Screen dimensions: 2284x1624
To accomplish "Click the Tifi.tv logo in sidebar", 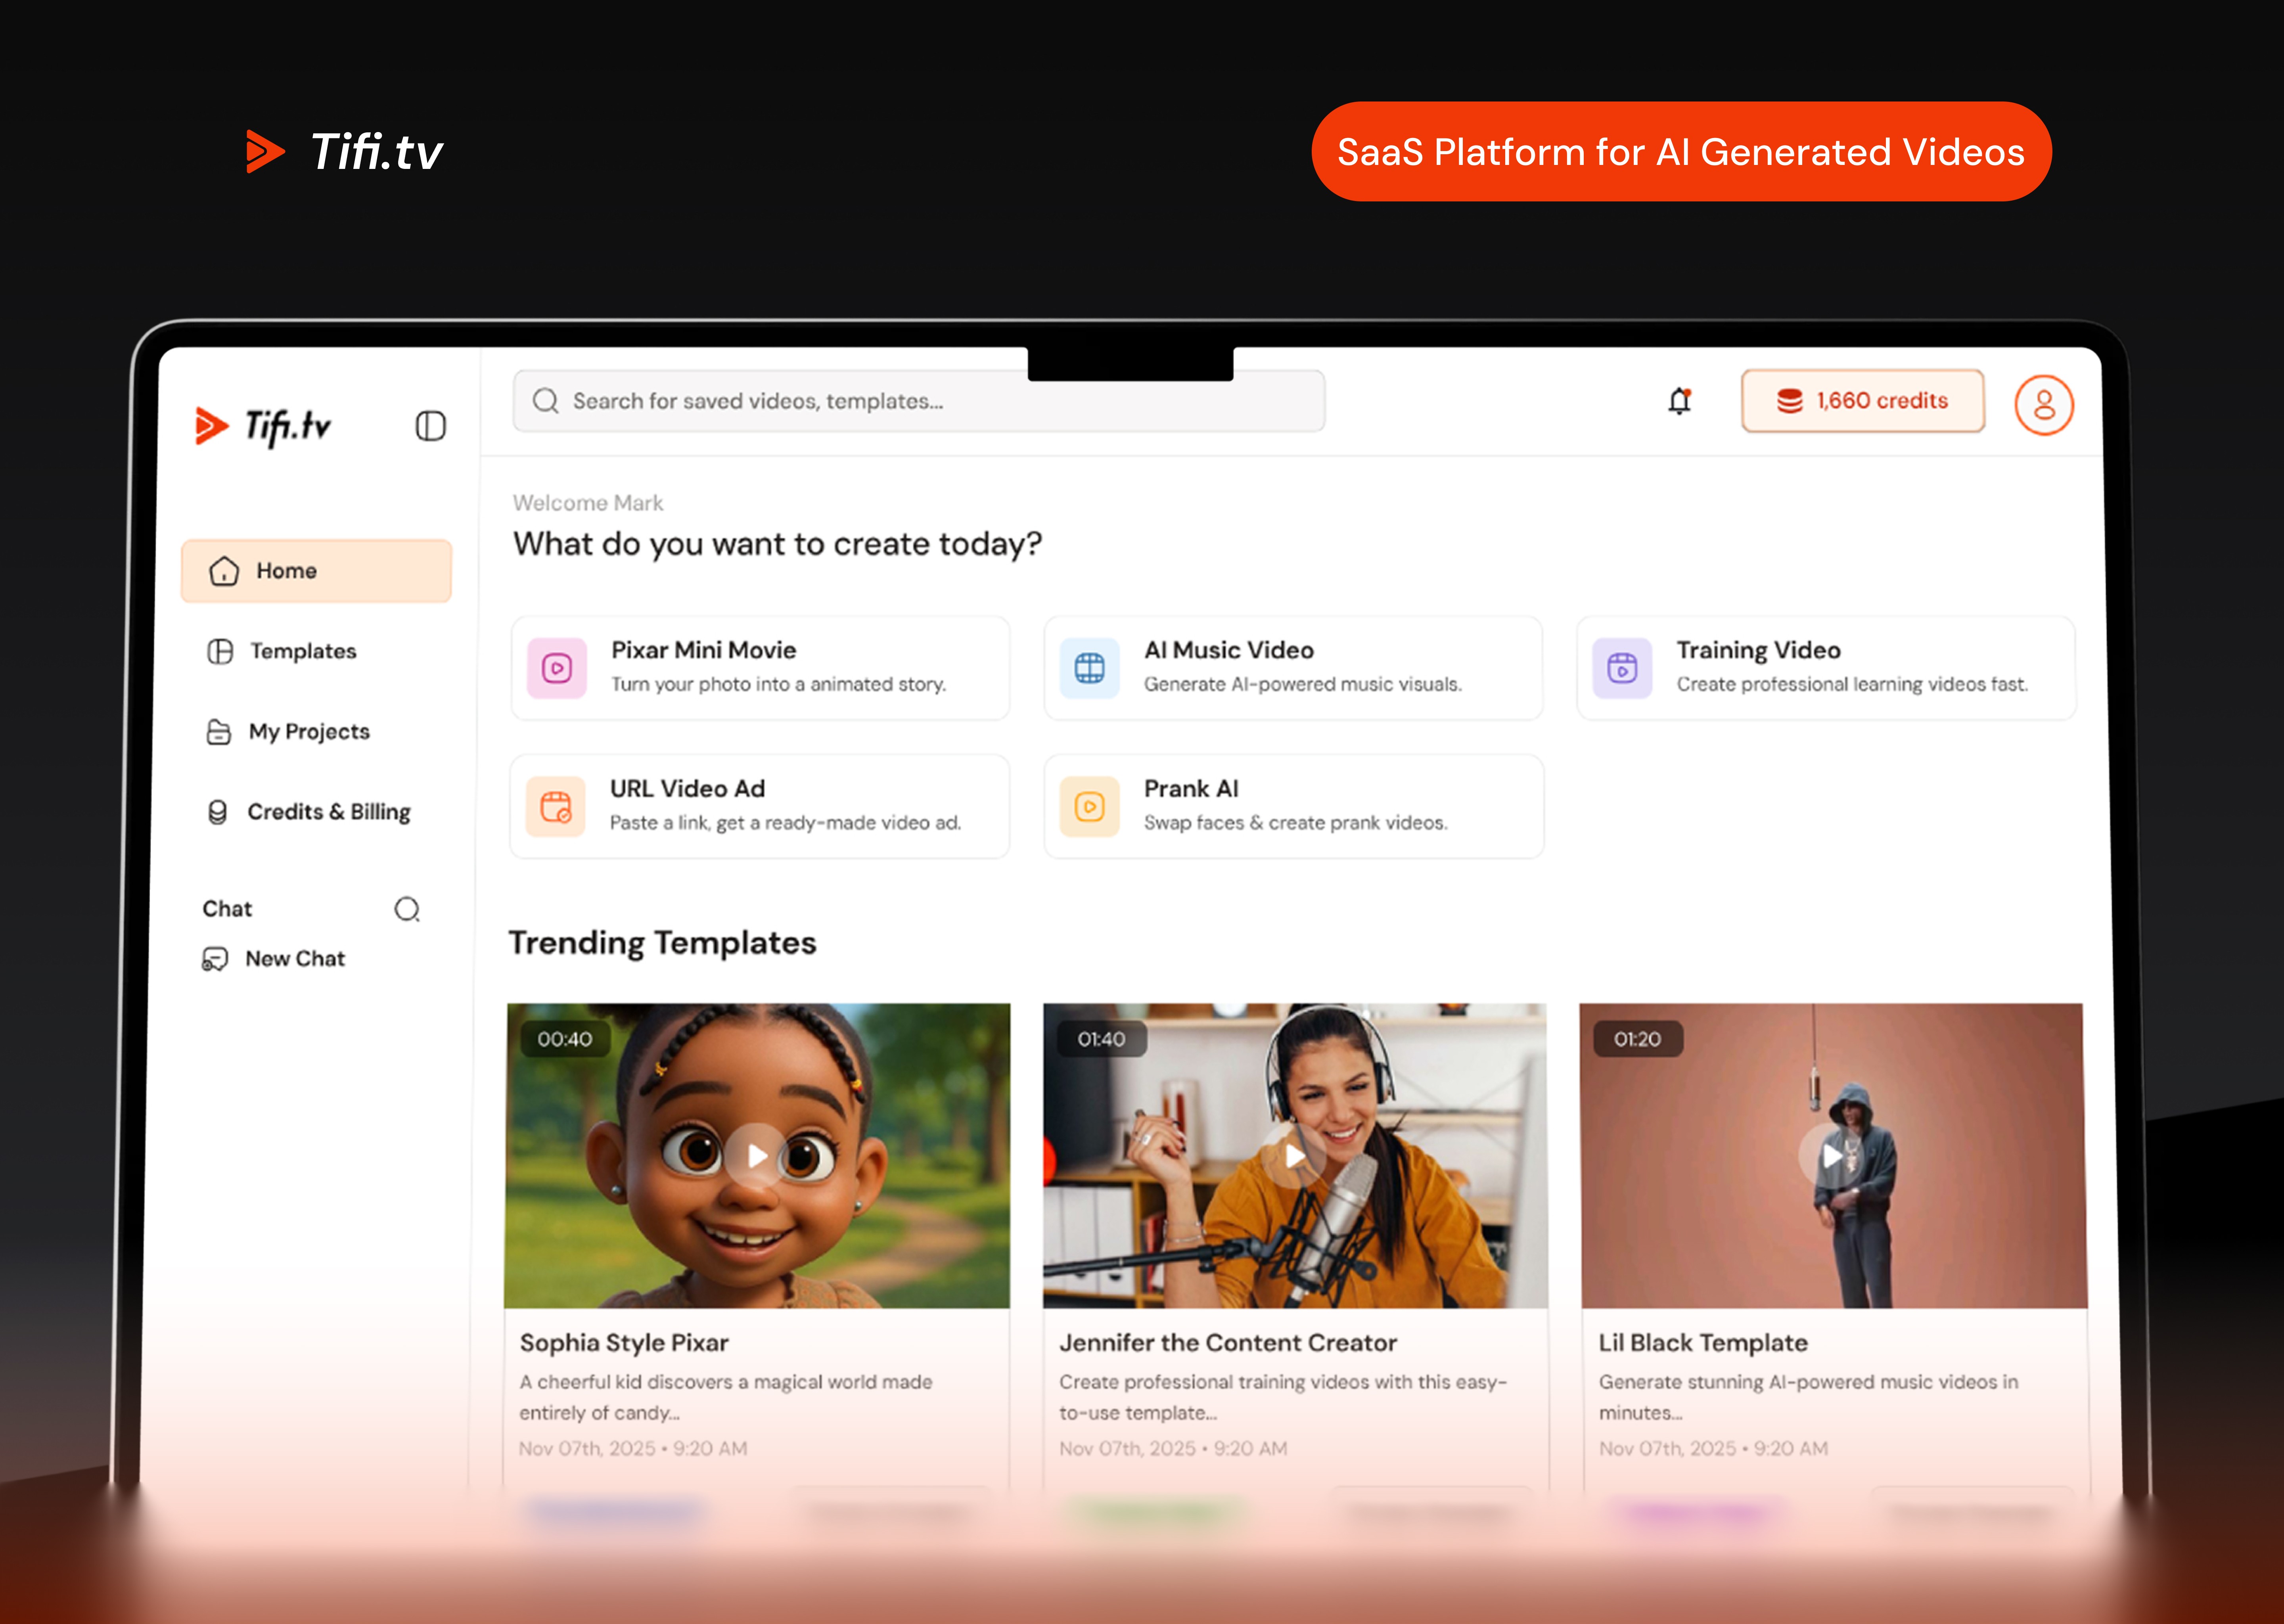I will click(263, 426).
